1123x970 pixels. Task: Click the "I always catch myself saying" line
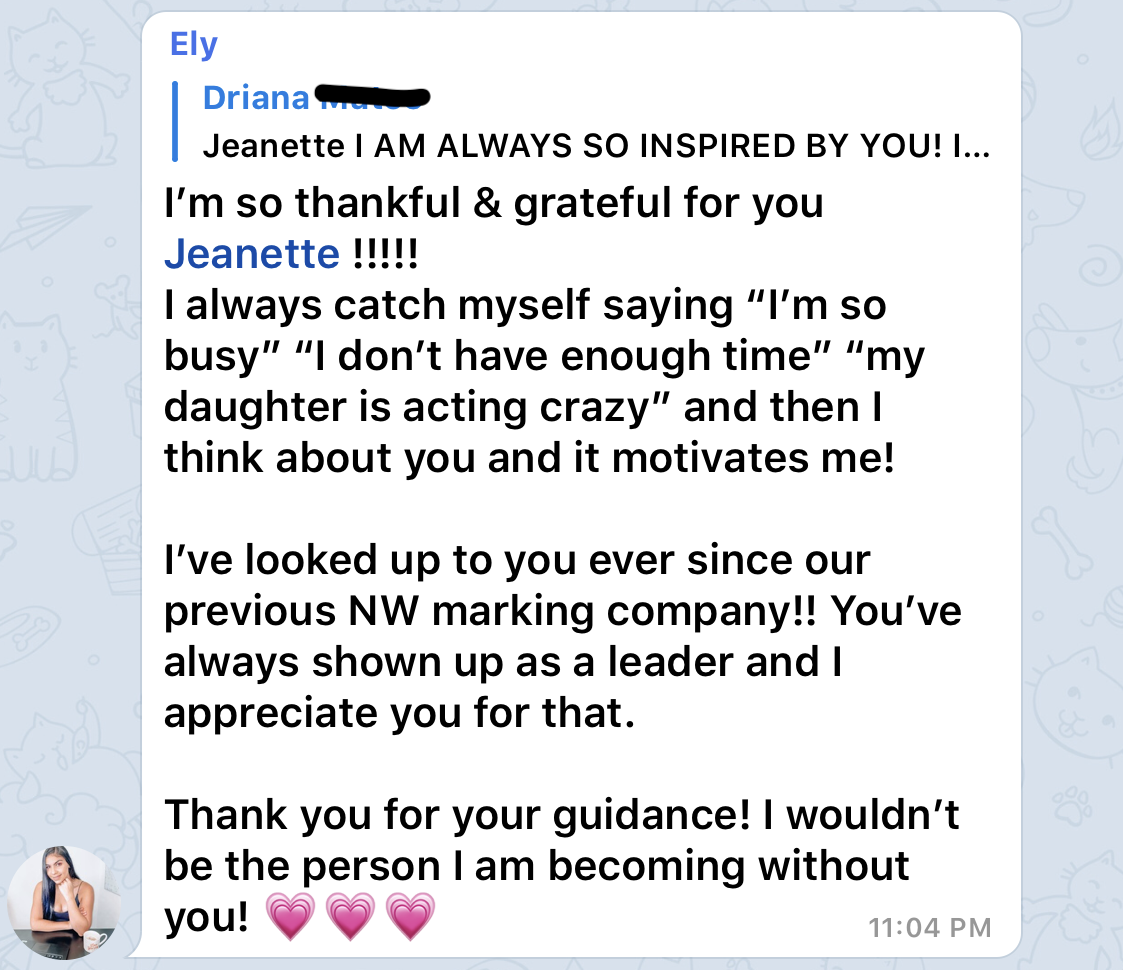point(525,305)
